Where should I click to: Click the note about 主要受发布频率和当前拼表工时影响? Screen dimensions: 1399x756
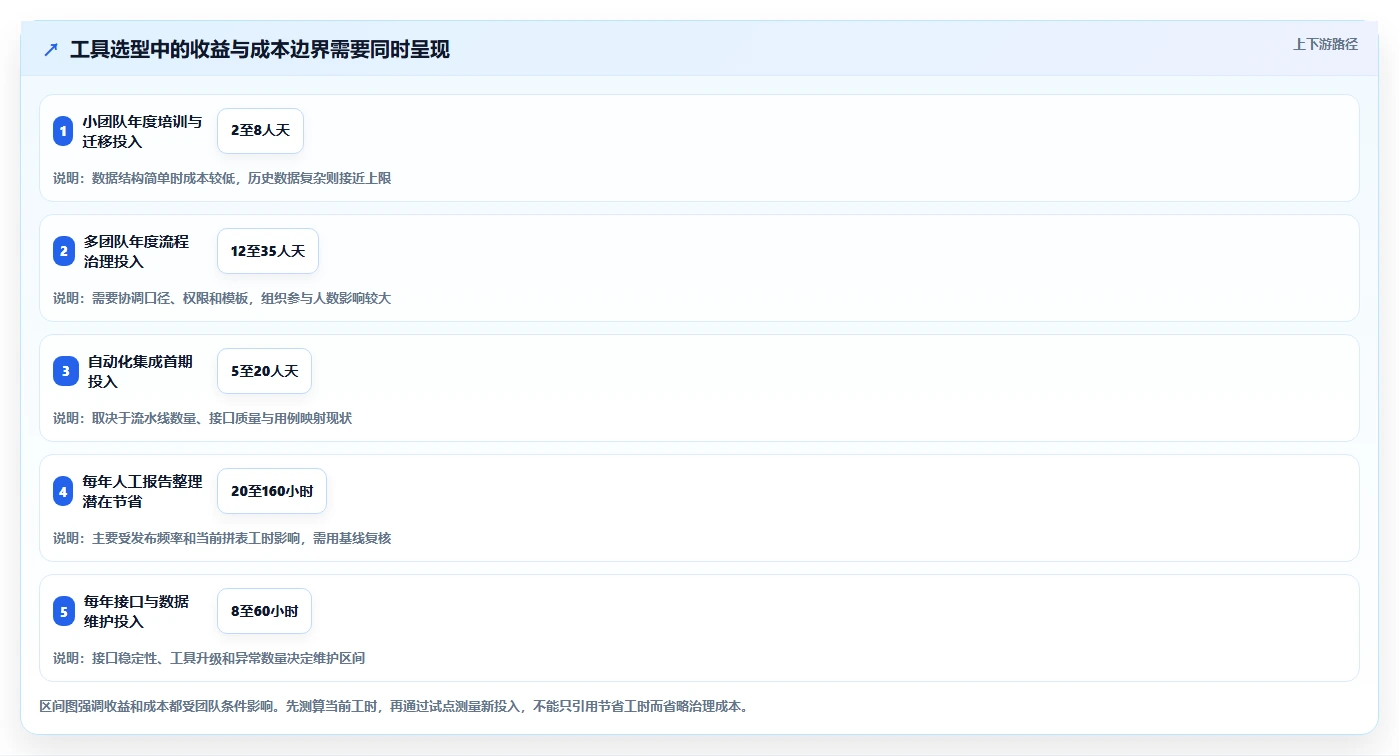[222, 538]
